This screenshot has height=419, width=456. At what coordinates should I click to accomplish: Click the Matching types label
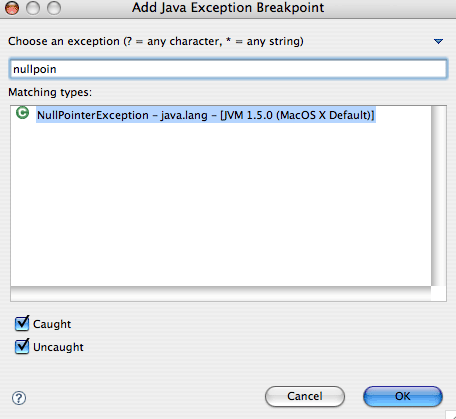coord(50,92)
